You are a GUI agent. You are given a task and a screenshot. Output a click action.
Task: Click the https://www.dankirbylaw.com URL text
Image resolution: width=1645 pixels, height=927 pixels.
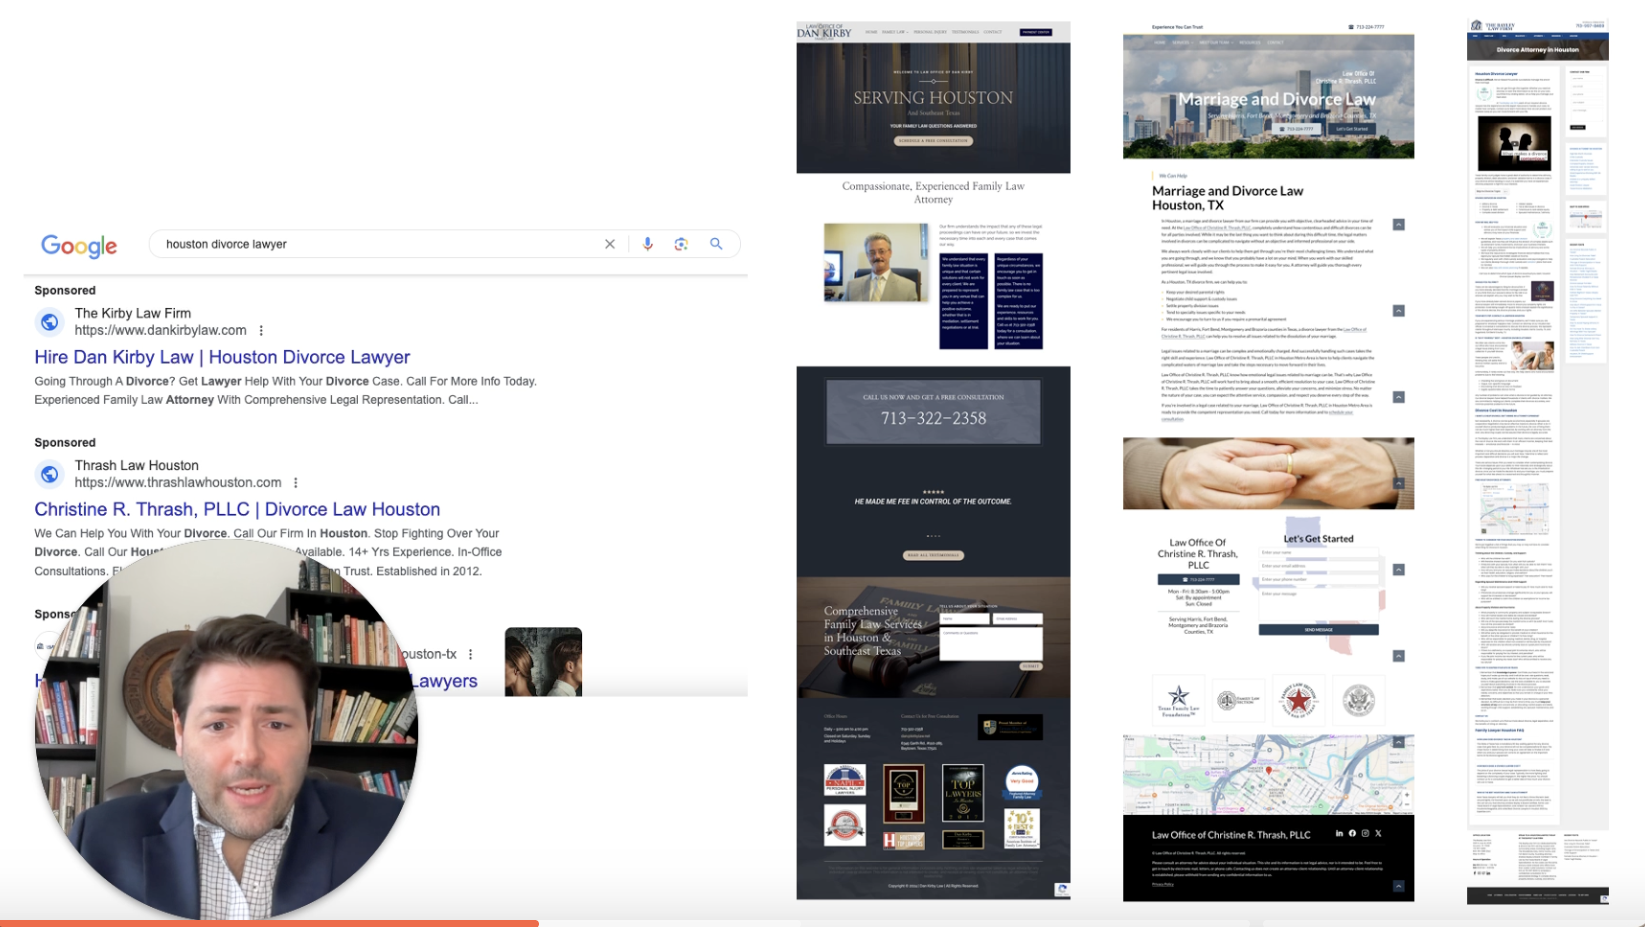[160, 330]
